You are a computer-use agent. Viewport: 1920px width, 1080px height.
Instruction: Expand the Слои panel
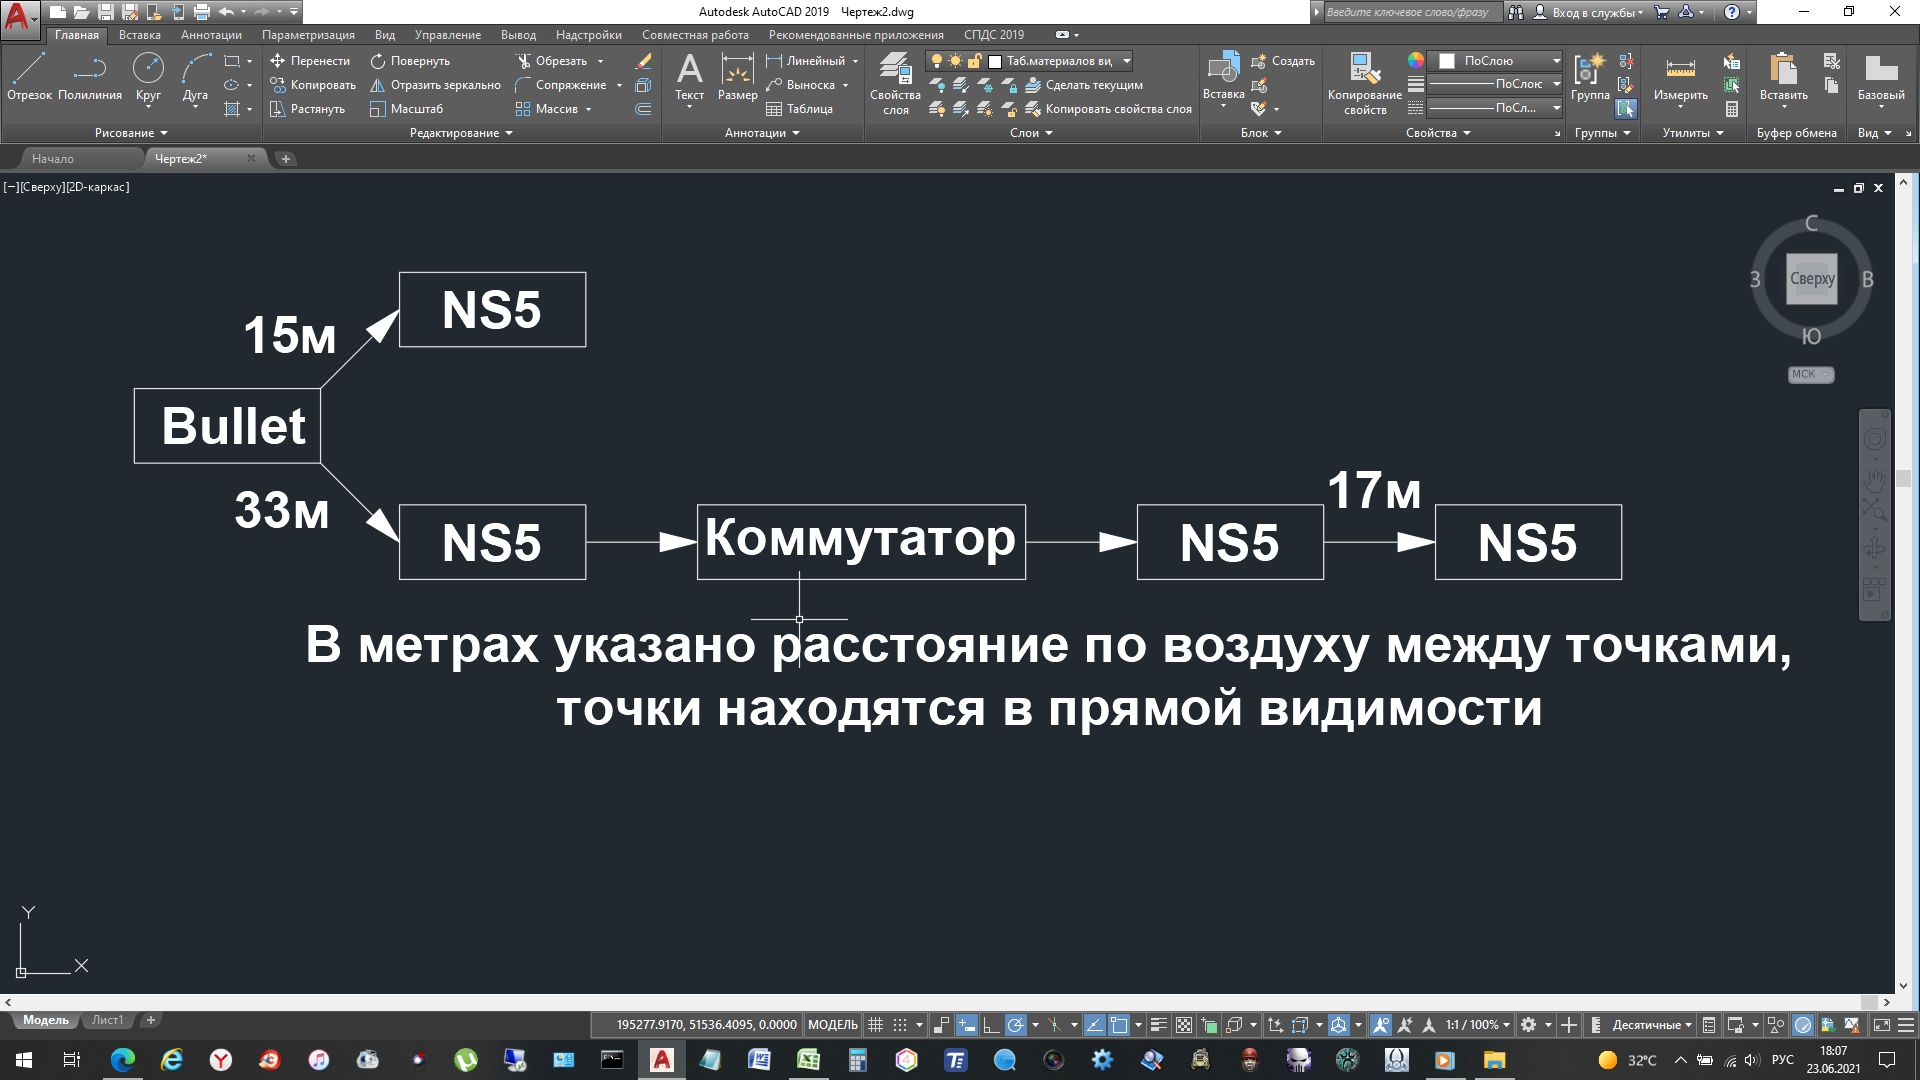point(1031,133)
